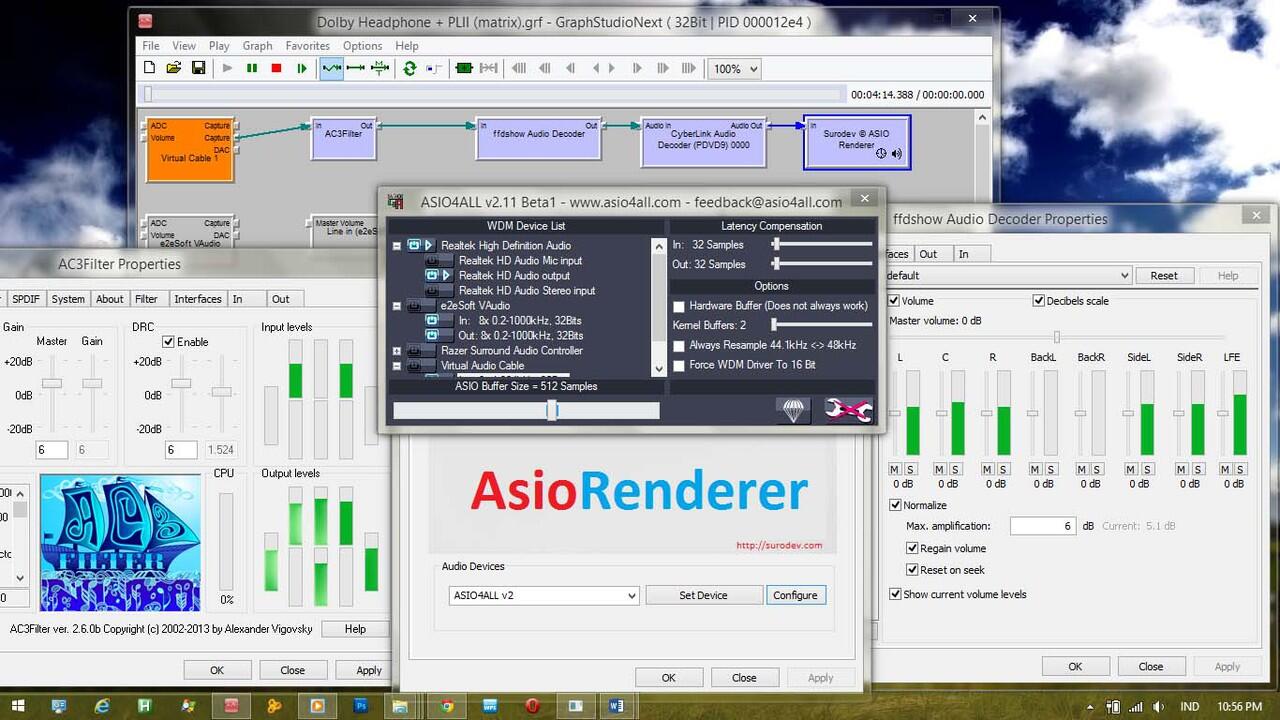
Task: Check Always Resample 44.1kHz <-> 48kHz
Action: tap(679, 345)
